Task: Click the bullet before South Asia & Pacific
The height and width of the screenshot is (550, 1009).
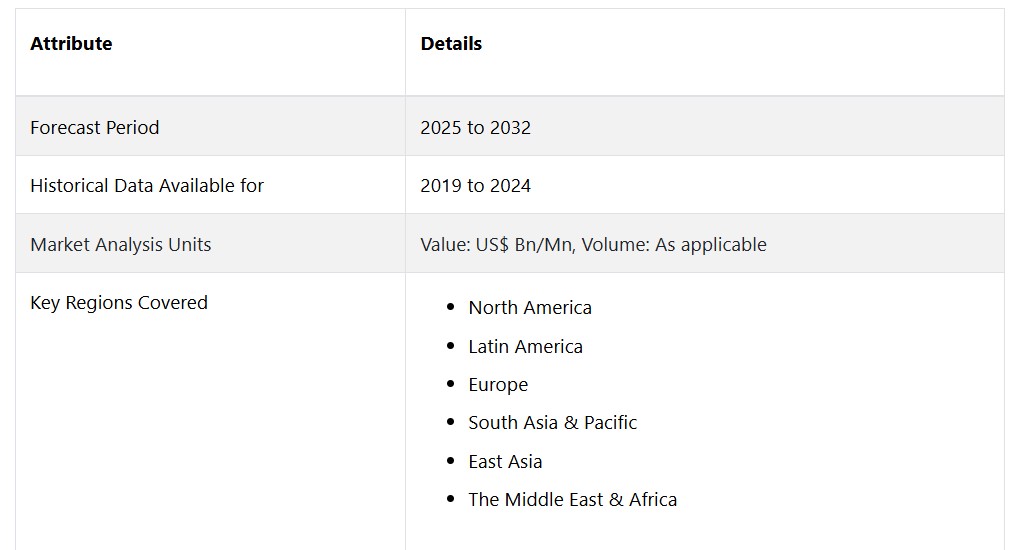Action: coord(450,422)
